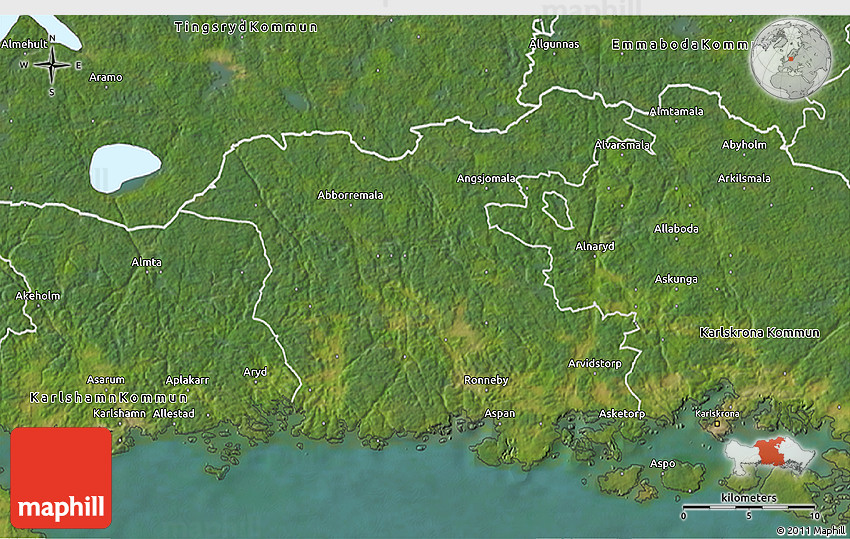Click the © 2011 Maphill copyright text
850x539 pixels.
tap(811, 530)
